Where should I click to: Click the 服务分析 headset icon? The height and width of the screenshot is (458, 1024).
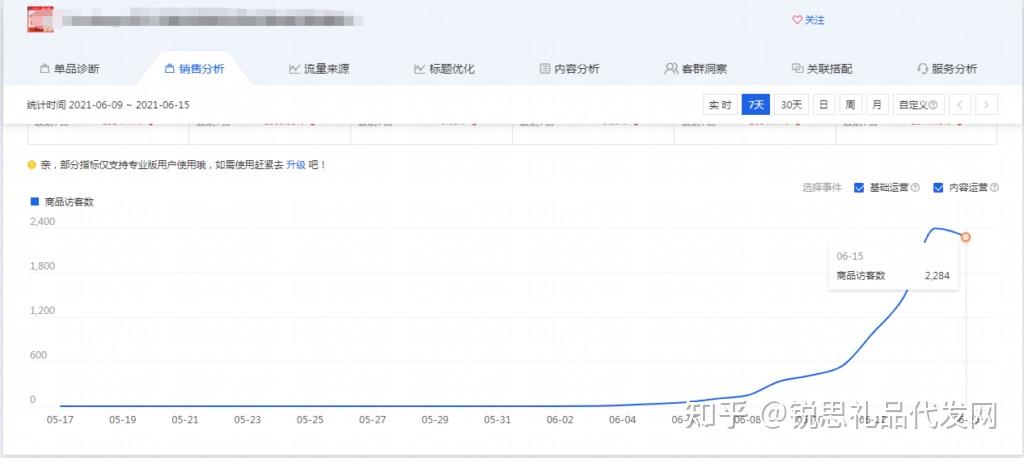pos(922,69)
